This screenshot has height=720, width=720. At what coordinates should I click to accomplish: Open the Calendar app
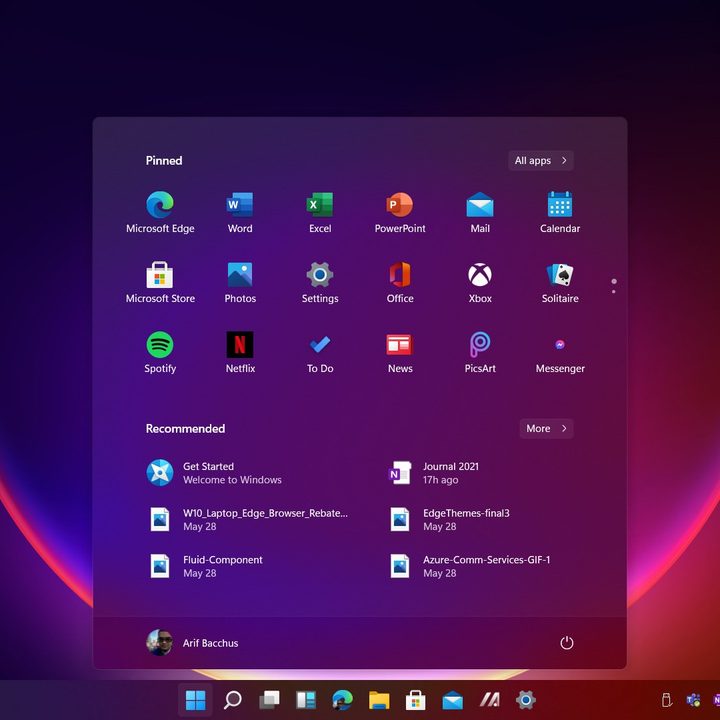(x=560, y=212)
